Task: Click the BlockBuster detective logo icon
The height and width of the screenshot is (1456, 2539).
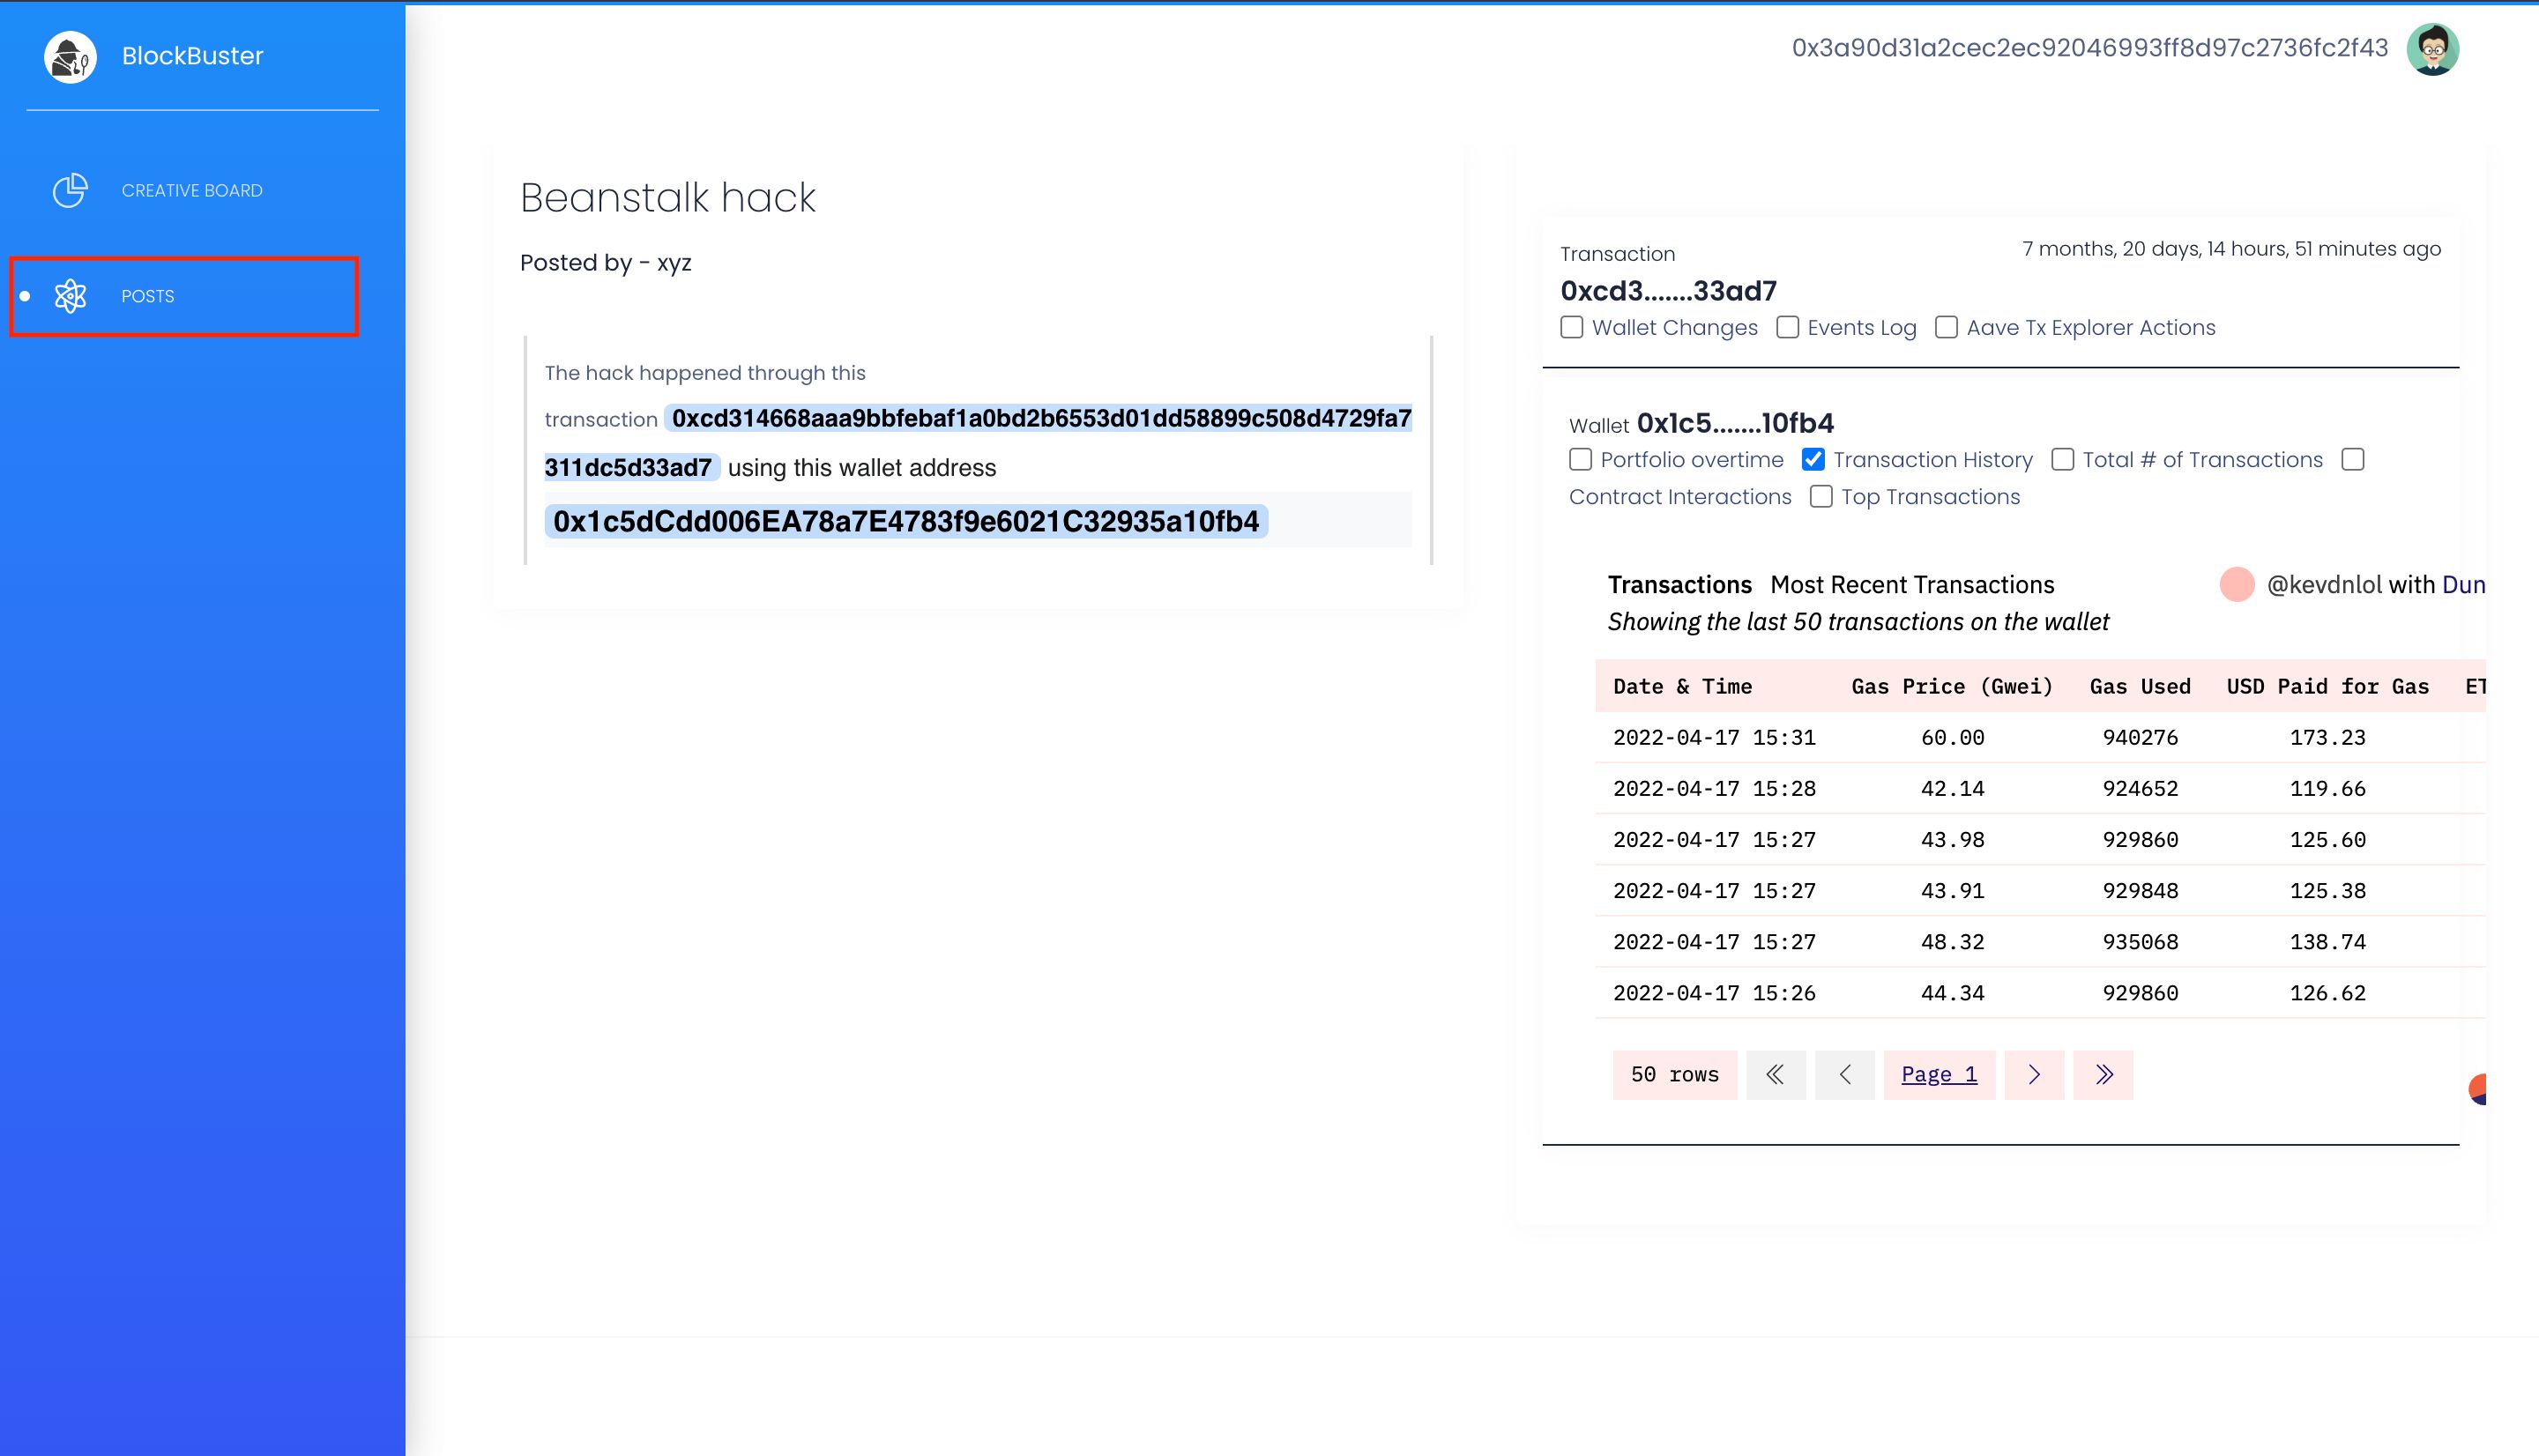Action: (70, 57)
